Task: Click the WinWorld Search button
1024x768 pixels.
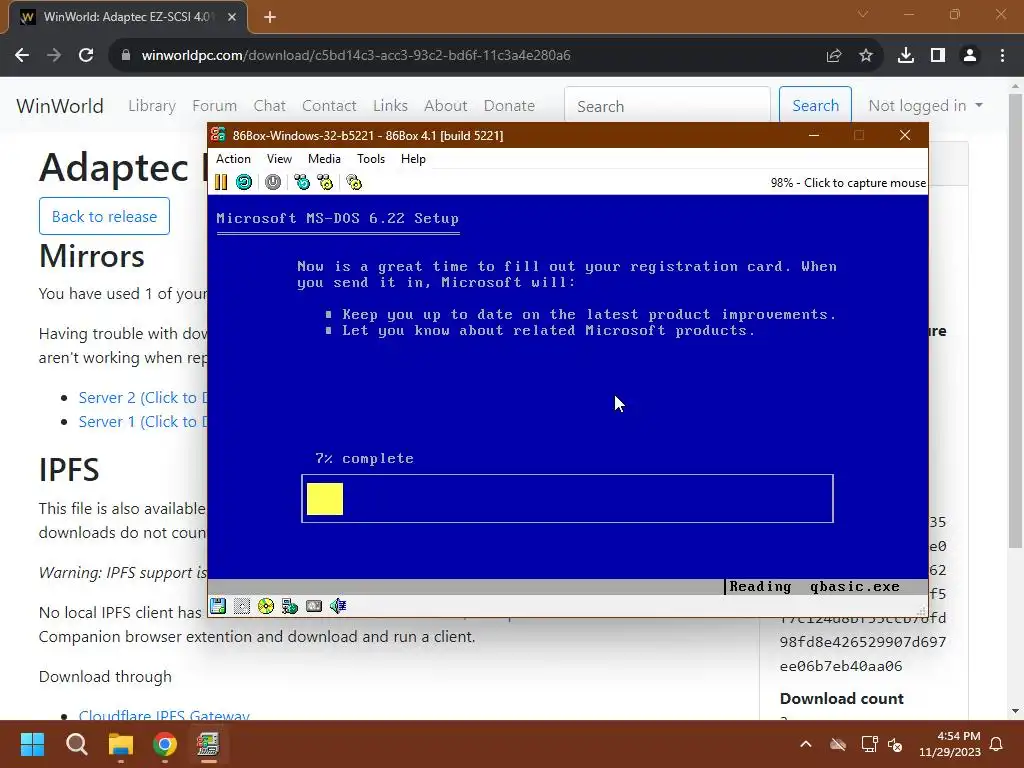Action: (815, 106)
